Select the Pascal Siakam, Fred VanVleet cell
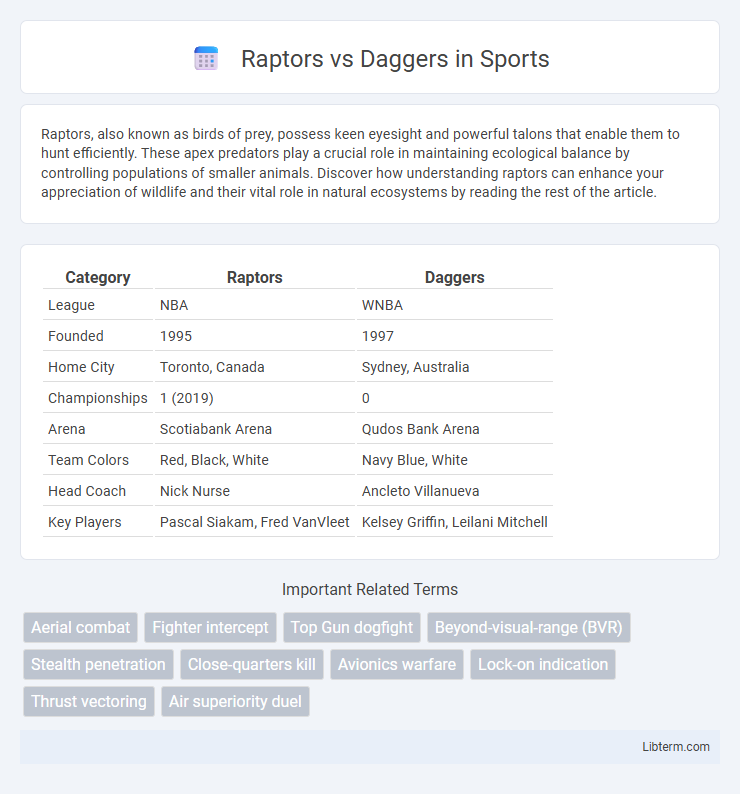740x794 pixels. pos(255,522)
